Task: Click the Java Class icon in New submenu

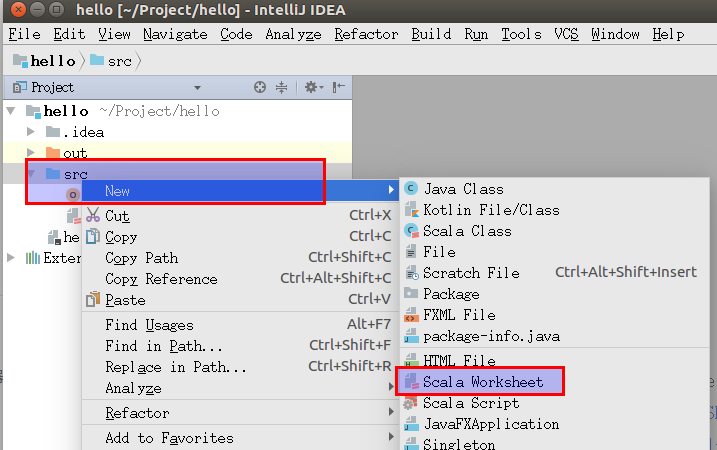Action: (x=411, y=188)
